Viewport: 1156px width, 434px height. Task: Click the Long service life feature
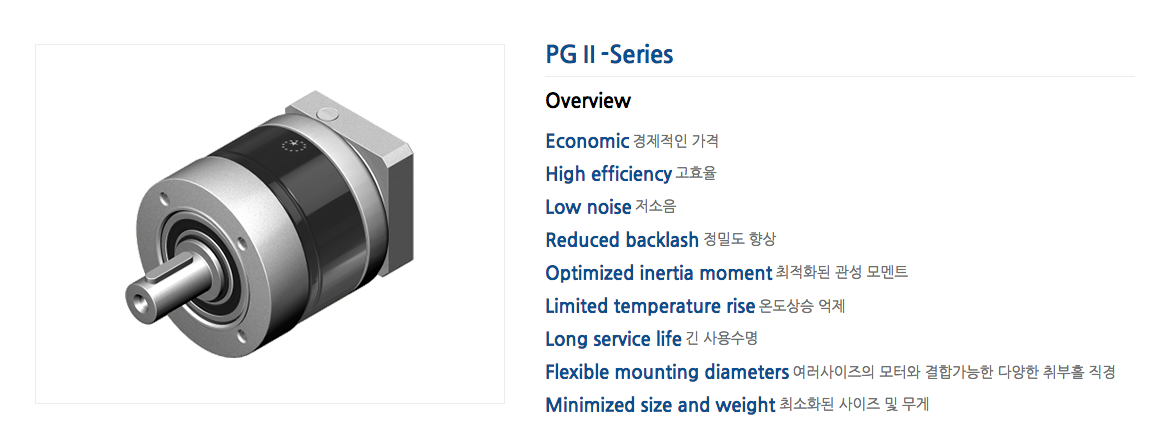pos(613,339)
